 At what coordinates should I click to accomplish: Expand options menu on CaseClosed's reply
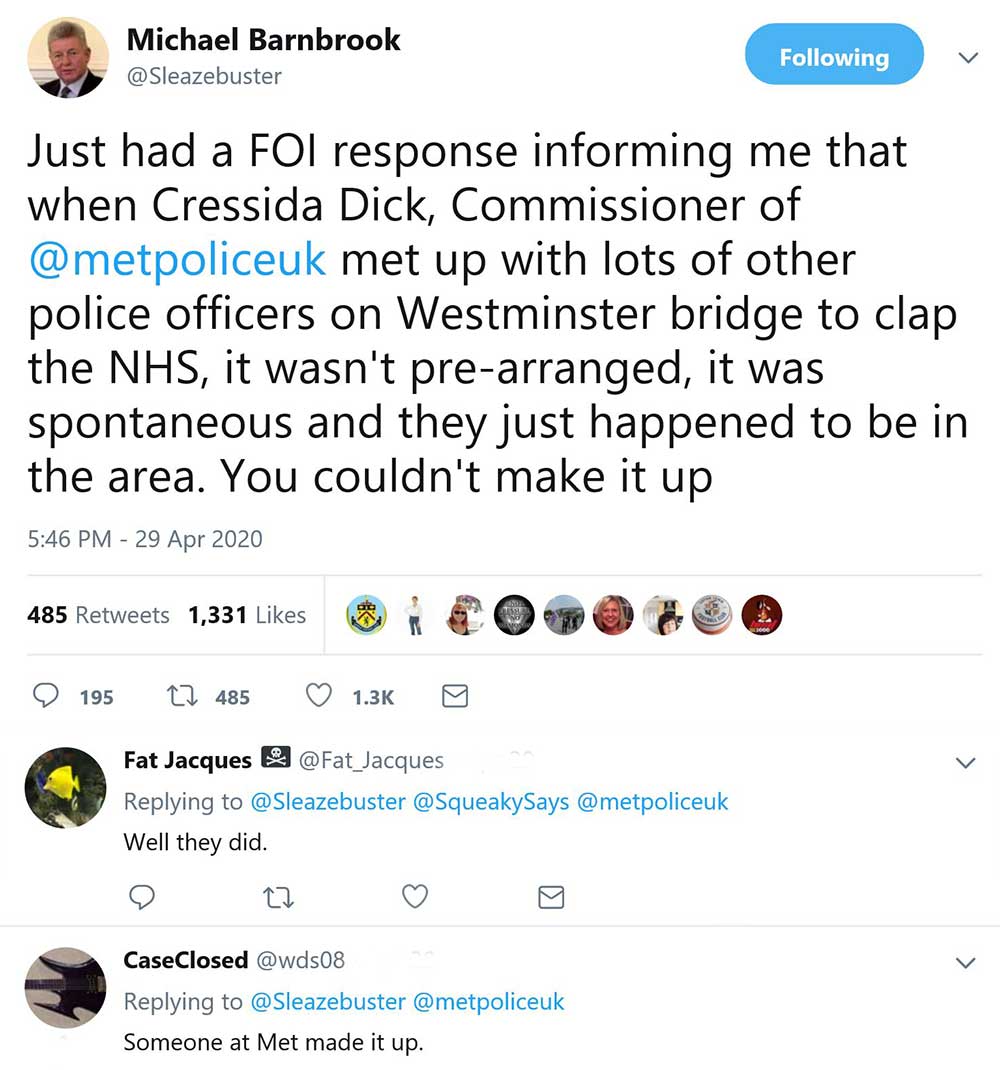point(966,963)
